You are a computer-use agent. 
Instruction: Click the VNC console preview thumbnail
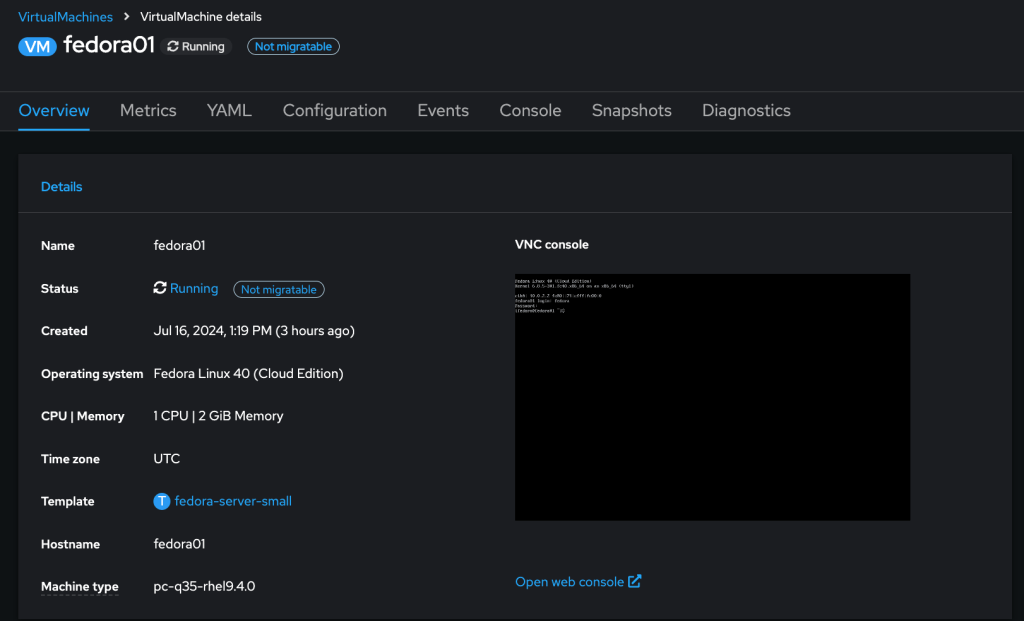pyautogui.click(x=712, y=397)
